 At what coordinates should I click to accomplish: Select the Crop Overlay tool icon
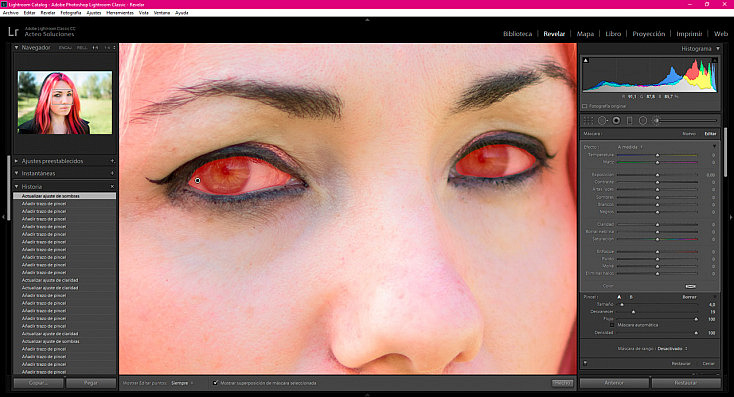click(x=589, y=121)
